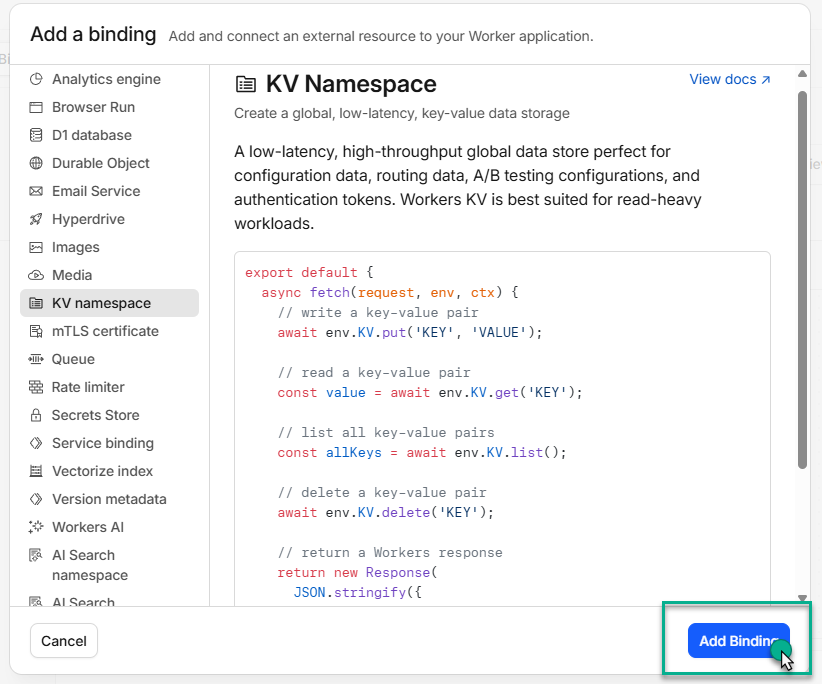Click comment '// return a Workers response'
The height and width of the screenshot is (684, 822).
390,553
